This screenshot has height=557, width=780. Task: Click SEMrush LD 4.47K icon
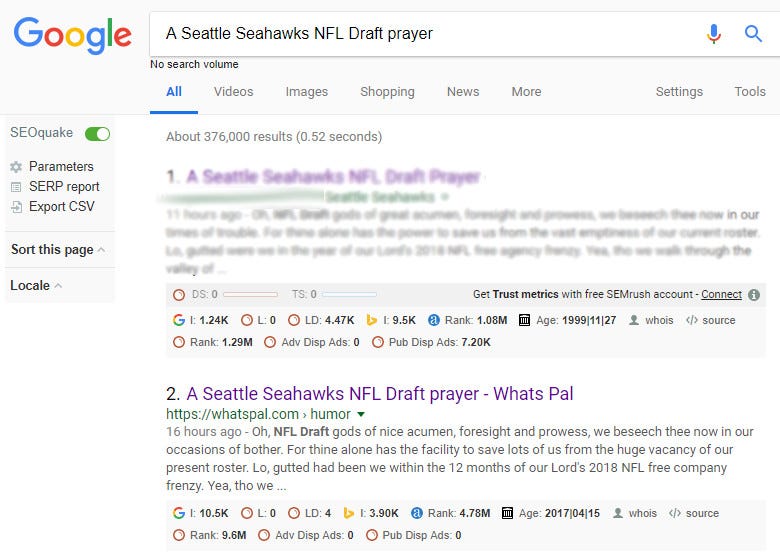coord(294,320)
